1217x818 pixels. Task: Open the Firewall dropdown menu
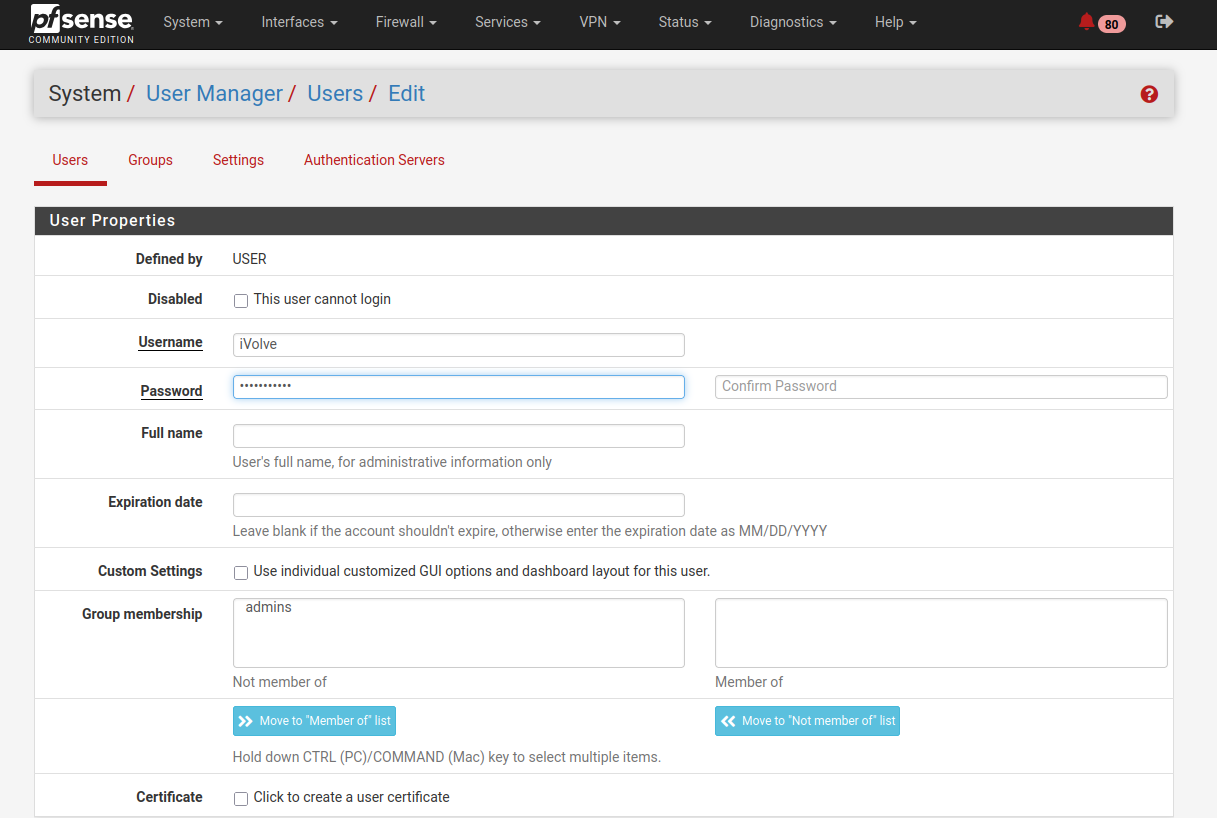click(x=406, y=22)
